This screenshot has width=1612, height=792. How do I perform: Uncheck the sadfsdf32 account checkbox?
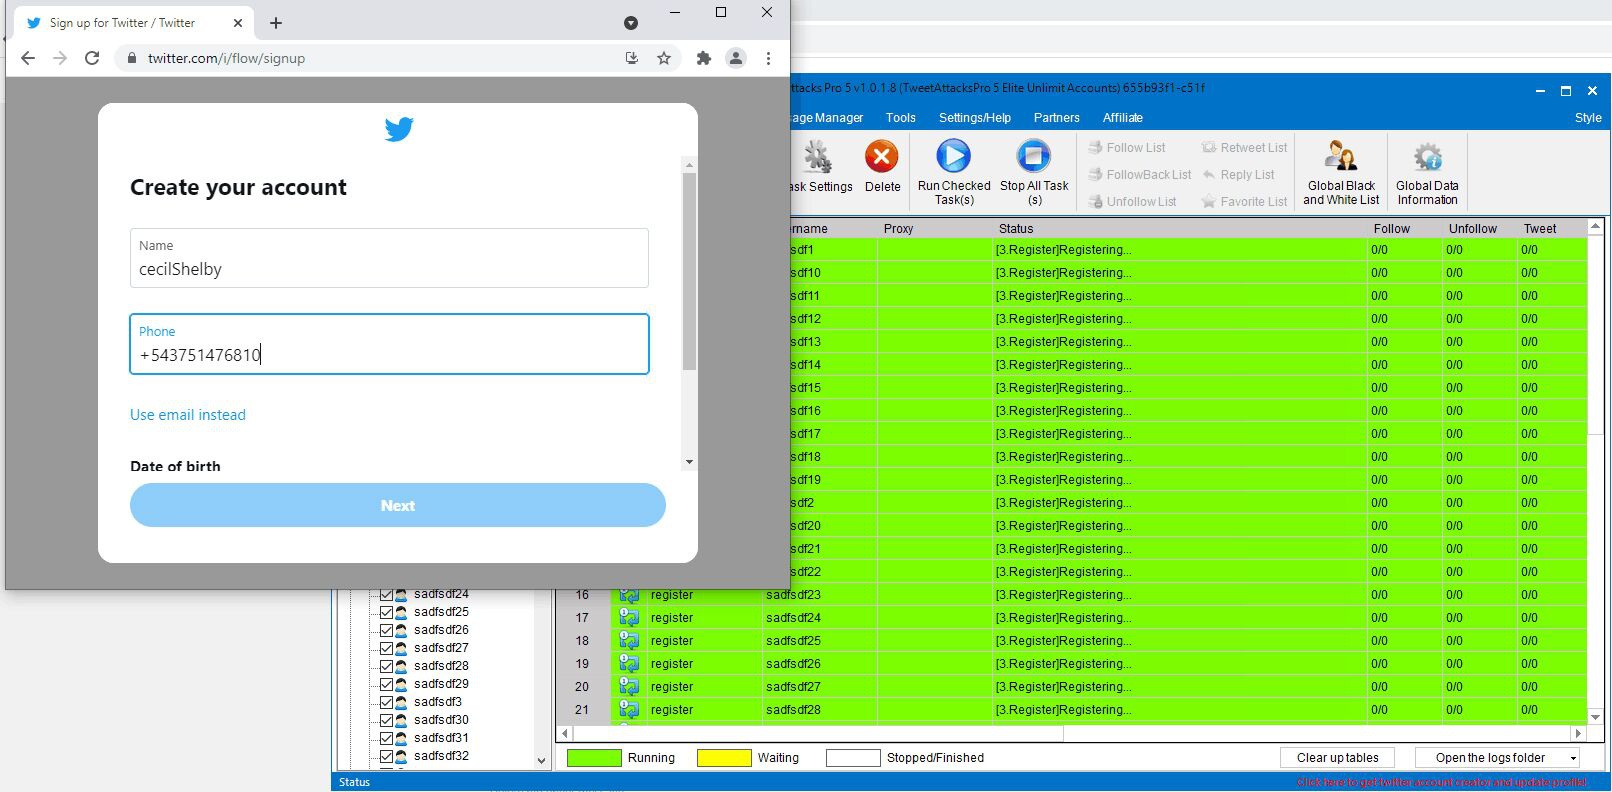coord(386,756)
